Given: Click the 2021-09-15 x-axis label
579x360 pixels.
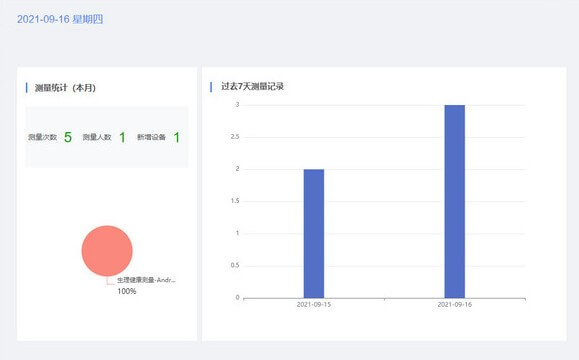Looking at the screenshot, I should [x=314, y=305].
